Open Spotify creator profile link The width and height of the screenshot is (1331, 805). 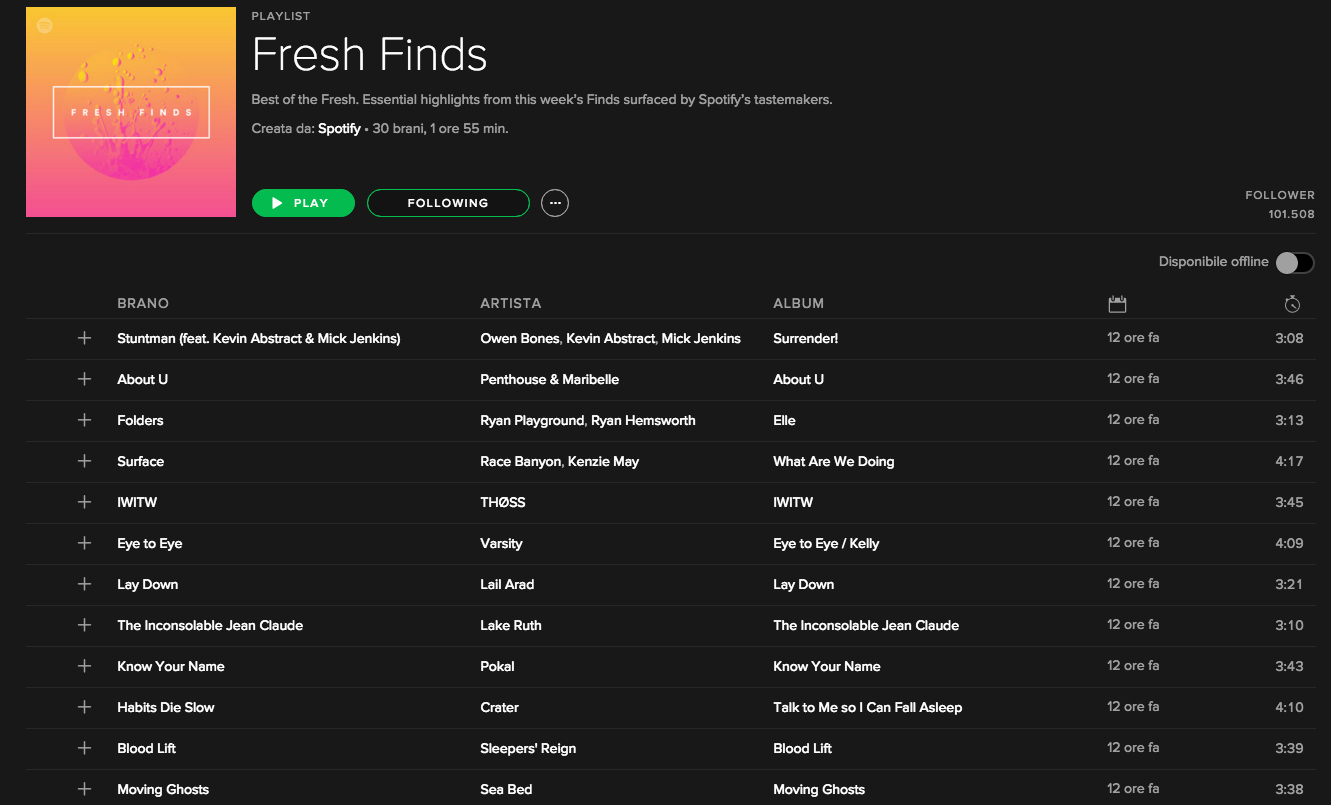(x=339, y=129)
